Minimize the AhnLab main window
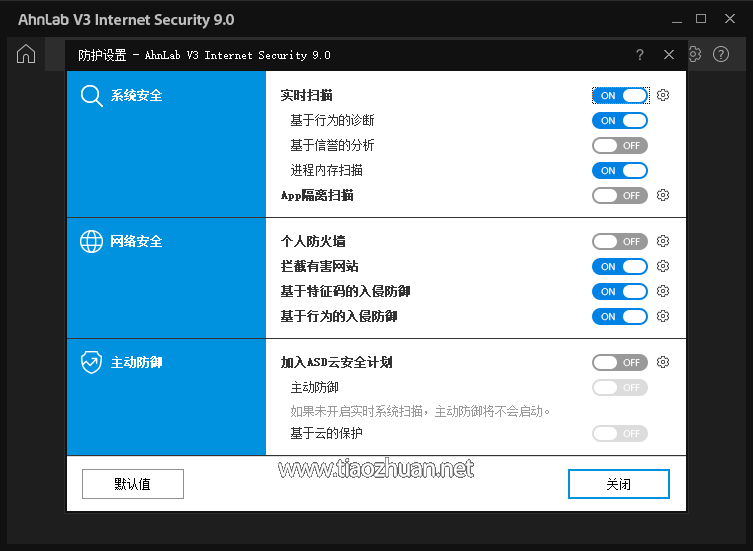This screenshot has width=753, height=551. click(x=677, y=20)
